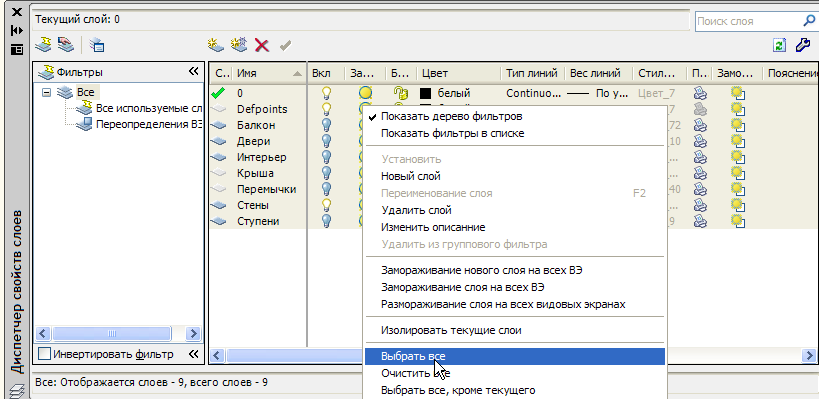Select layer named Интерьер
This screenshot has width=819, height=399.
point(262,157)
